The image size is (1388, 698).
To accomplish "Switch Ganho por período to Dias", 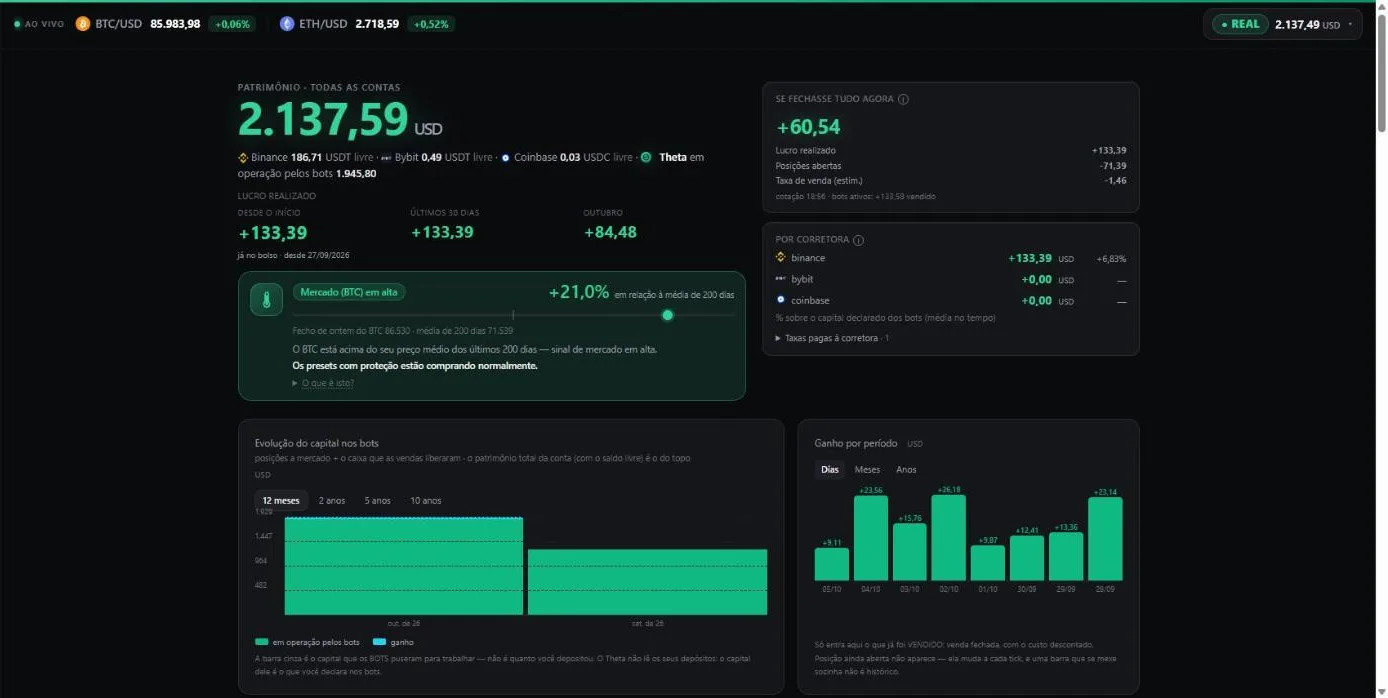I will point(830,470).
